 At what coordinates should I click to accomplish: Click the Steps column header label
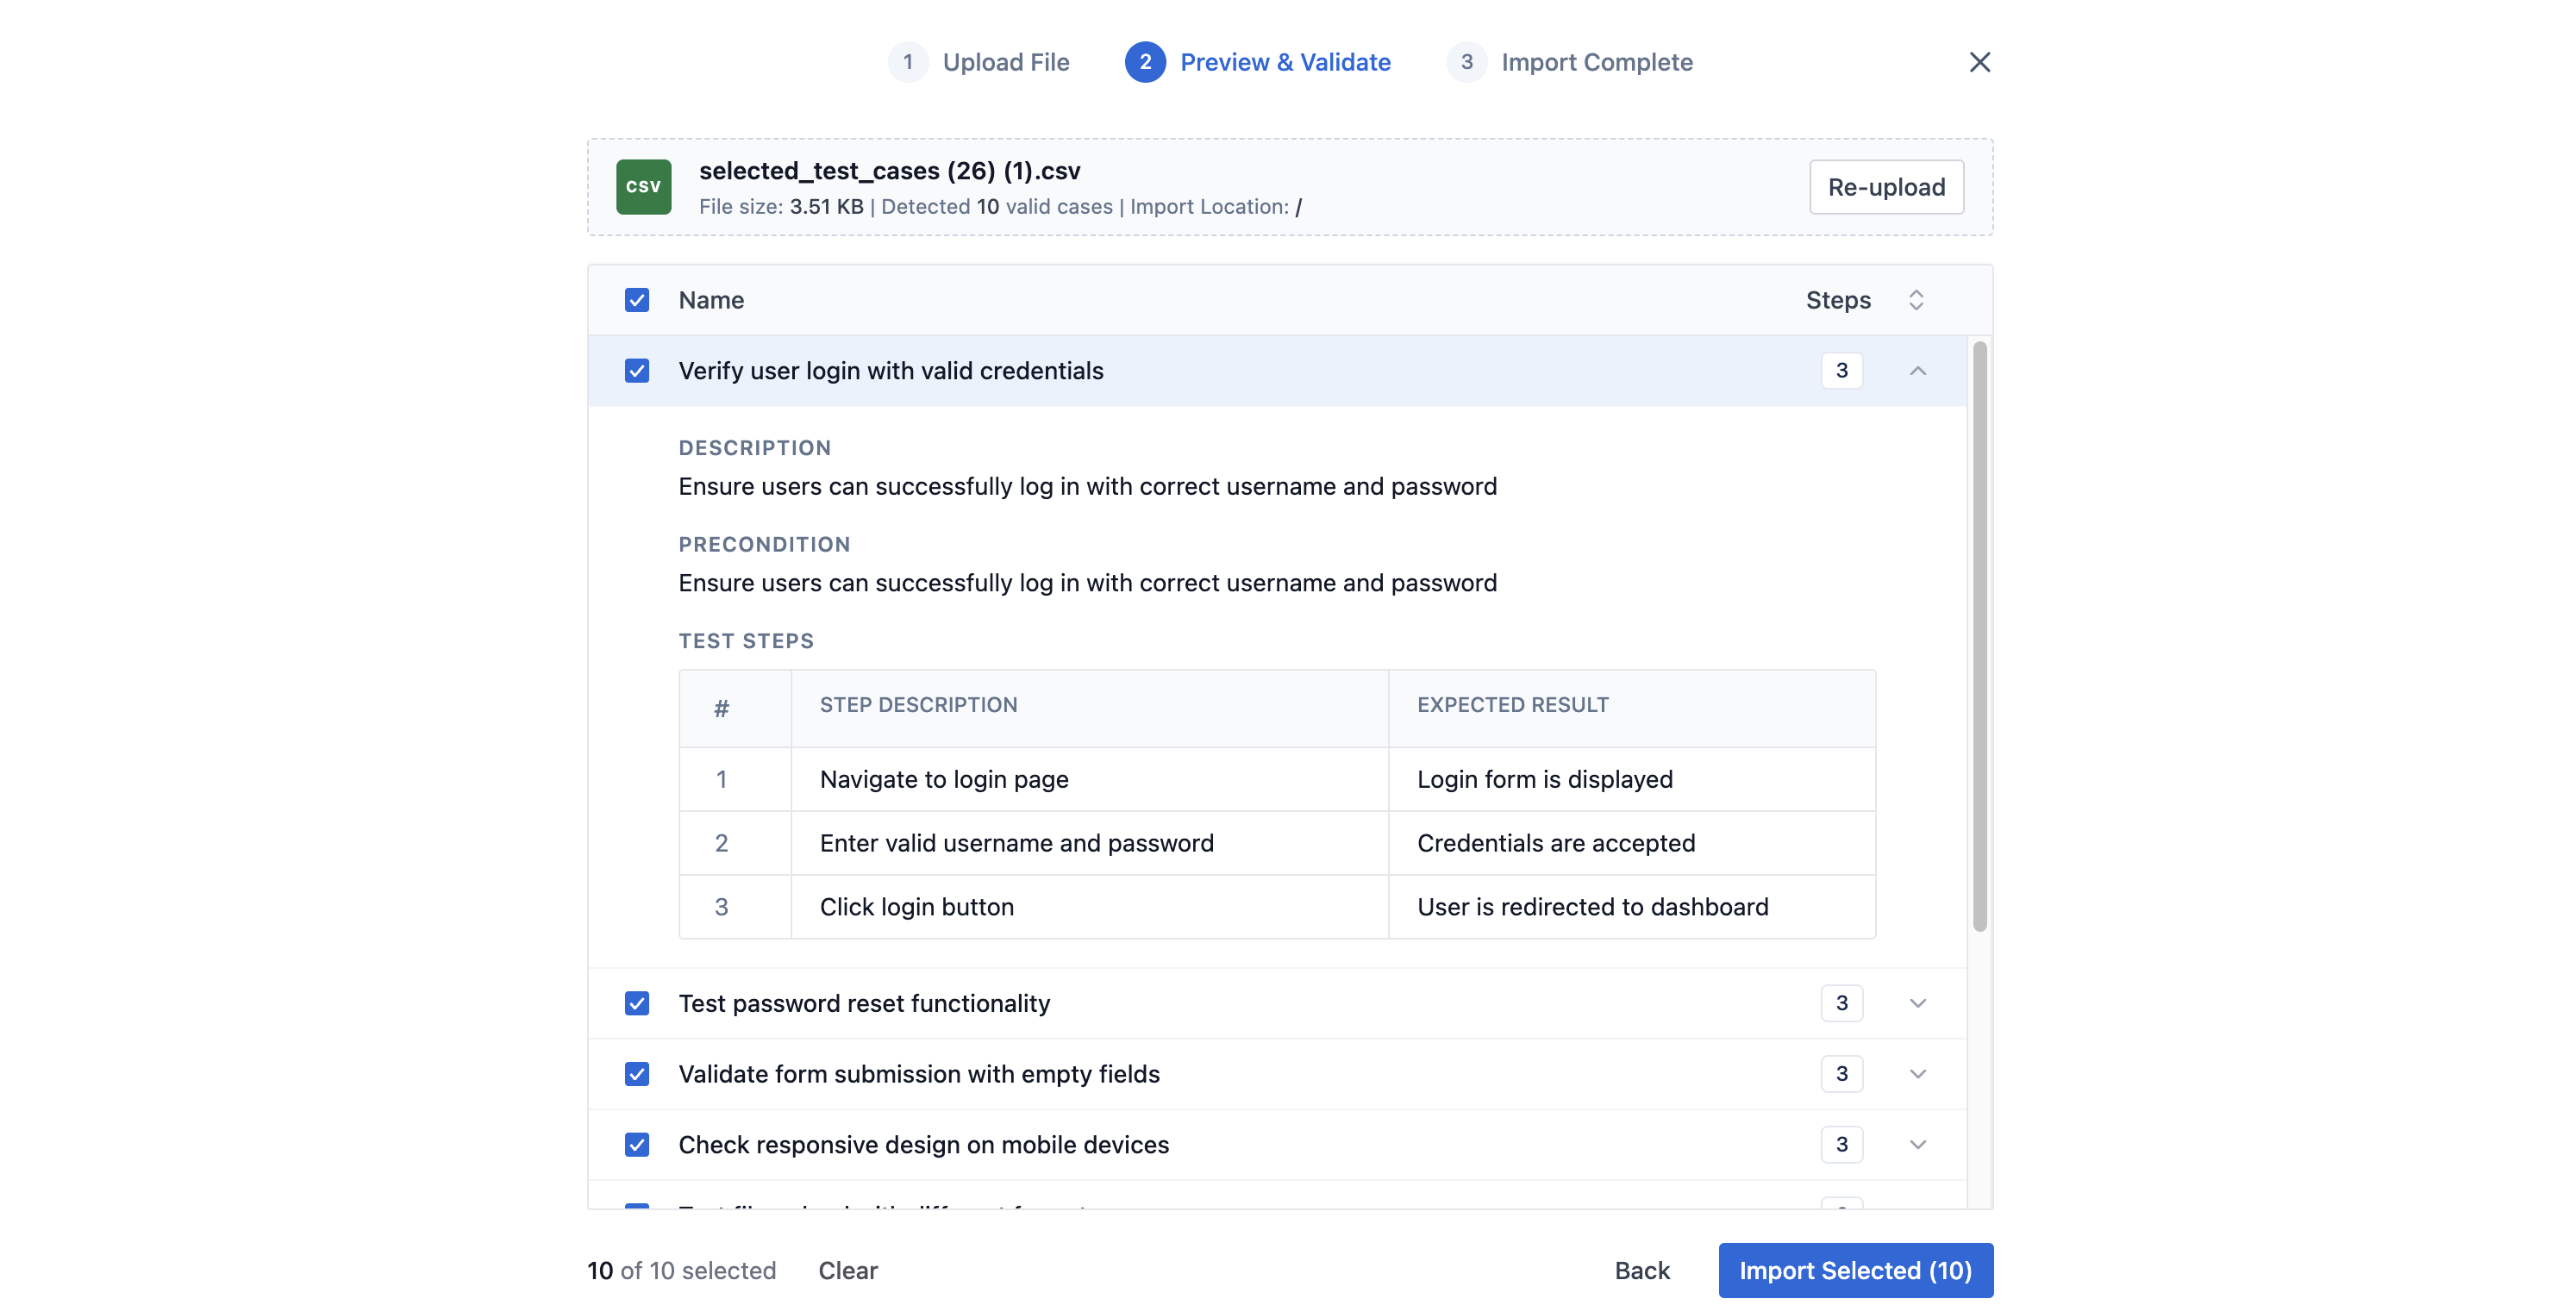[x=1838, y=300]
